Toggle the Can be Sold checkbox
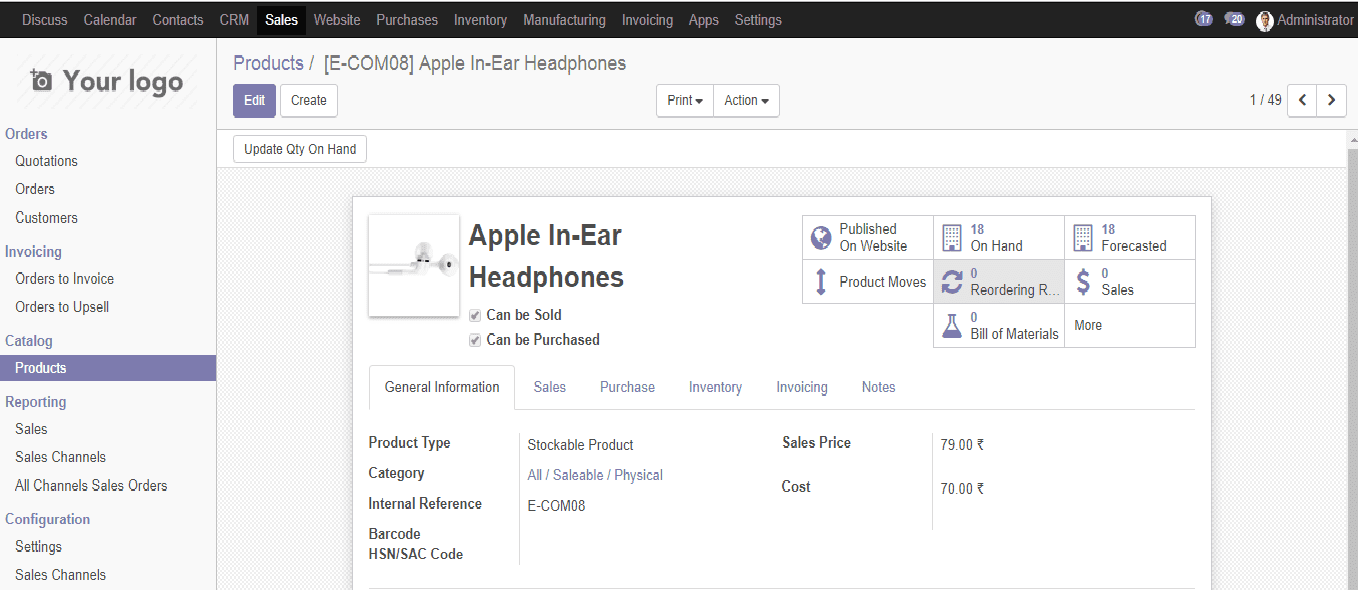 [x=475, y=315]
